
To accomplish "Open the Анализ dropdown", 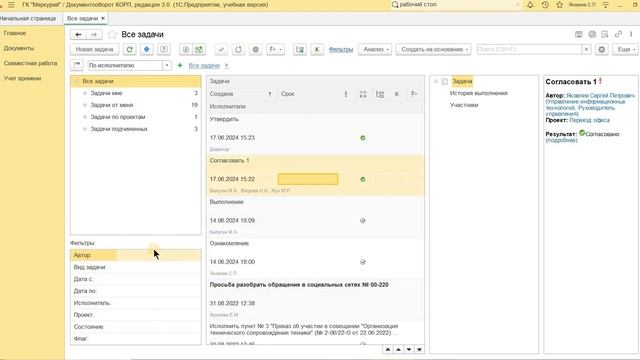I will (375, 49).
